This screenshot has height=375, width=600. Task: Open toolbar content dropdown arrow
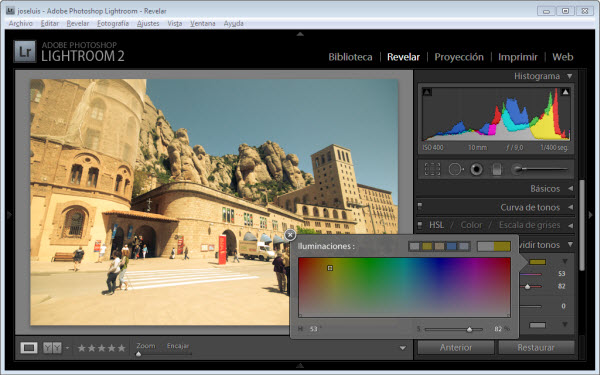click(x=403, y=348)
